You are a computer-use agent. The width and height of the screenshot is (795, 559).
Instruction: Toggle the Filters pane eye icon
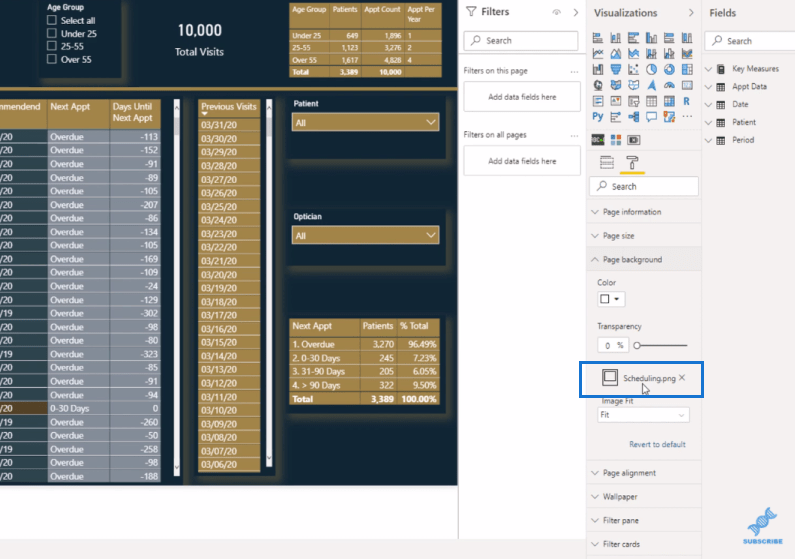pos(557,12)
